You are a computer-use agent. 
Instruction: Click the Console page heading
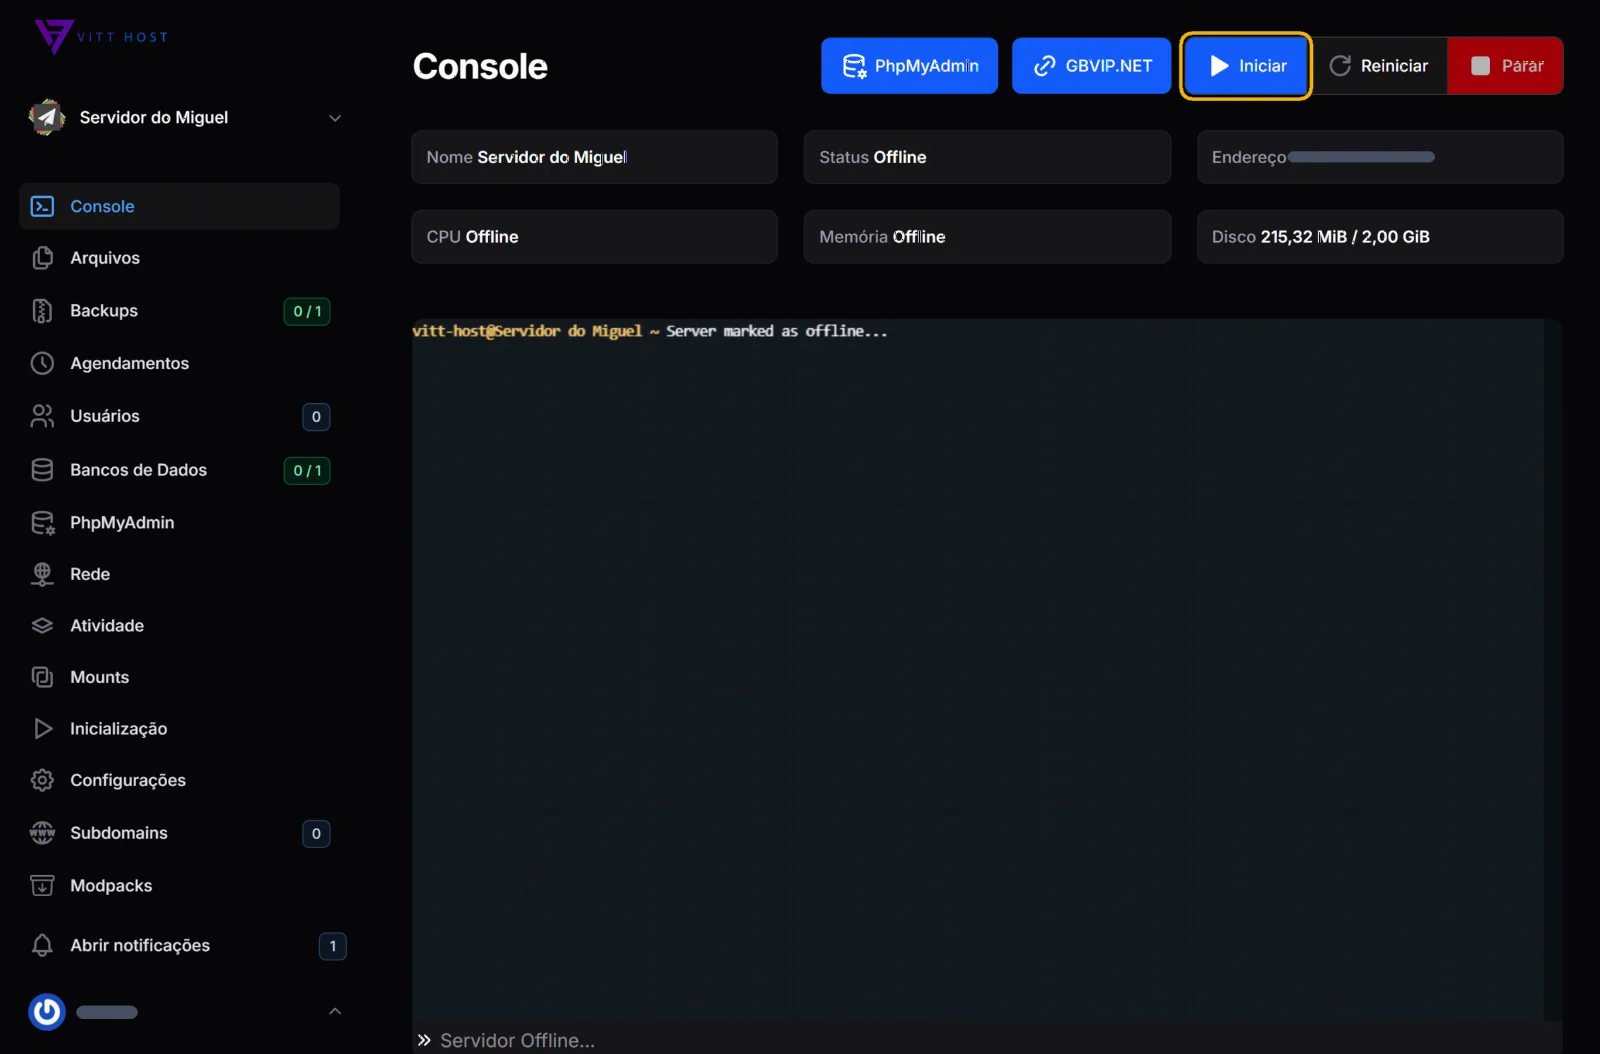click(x=480, y=66)
